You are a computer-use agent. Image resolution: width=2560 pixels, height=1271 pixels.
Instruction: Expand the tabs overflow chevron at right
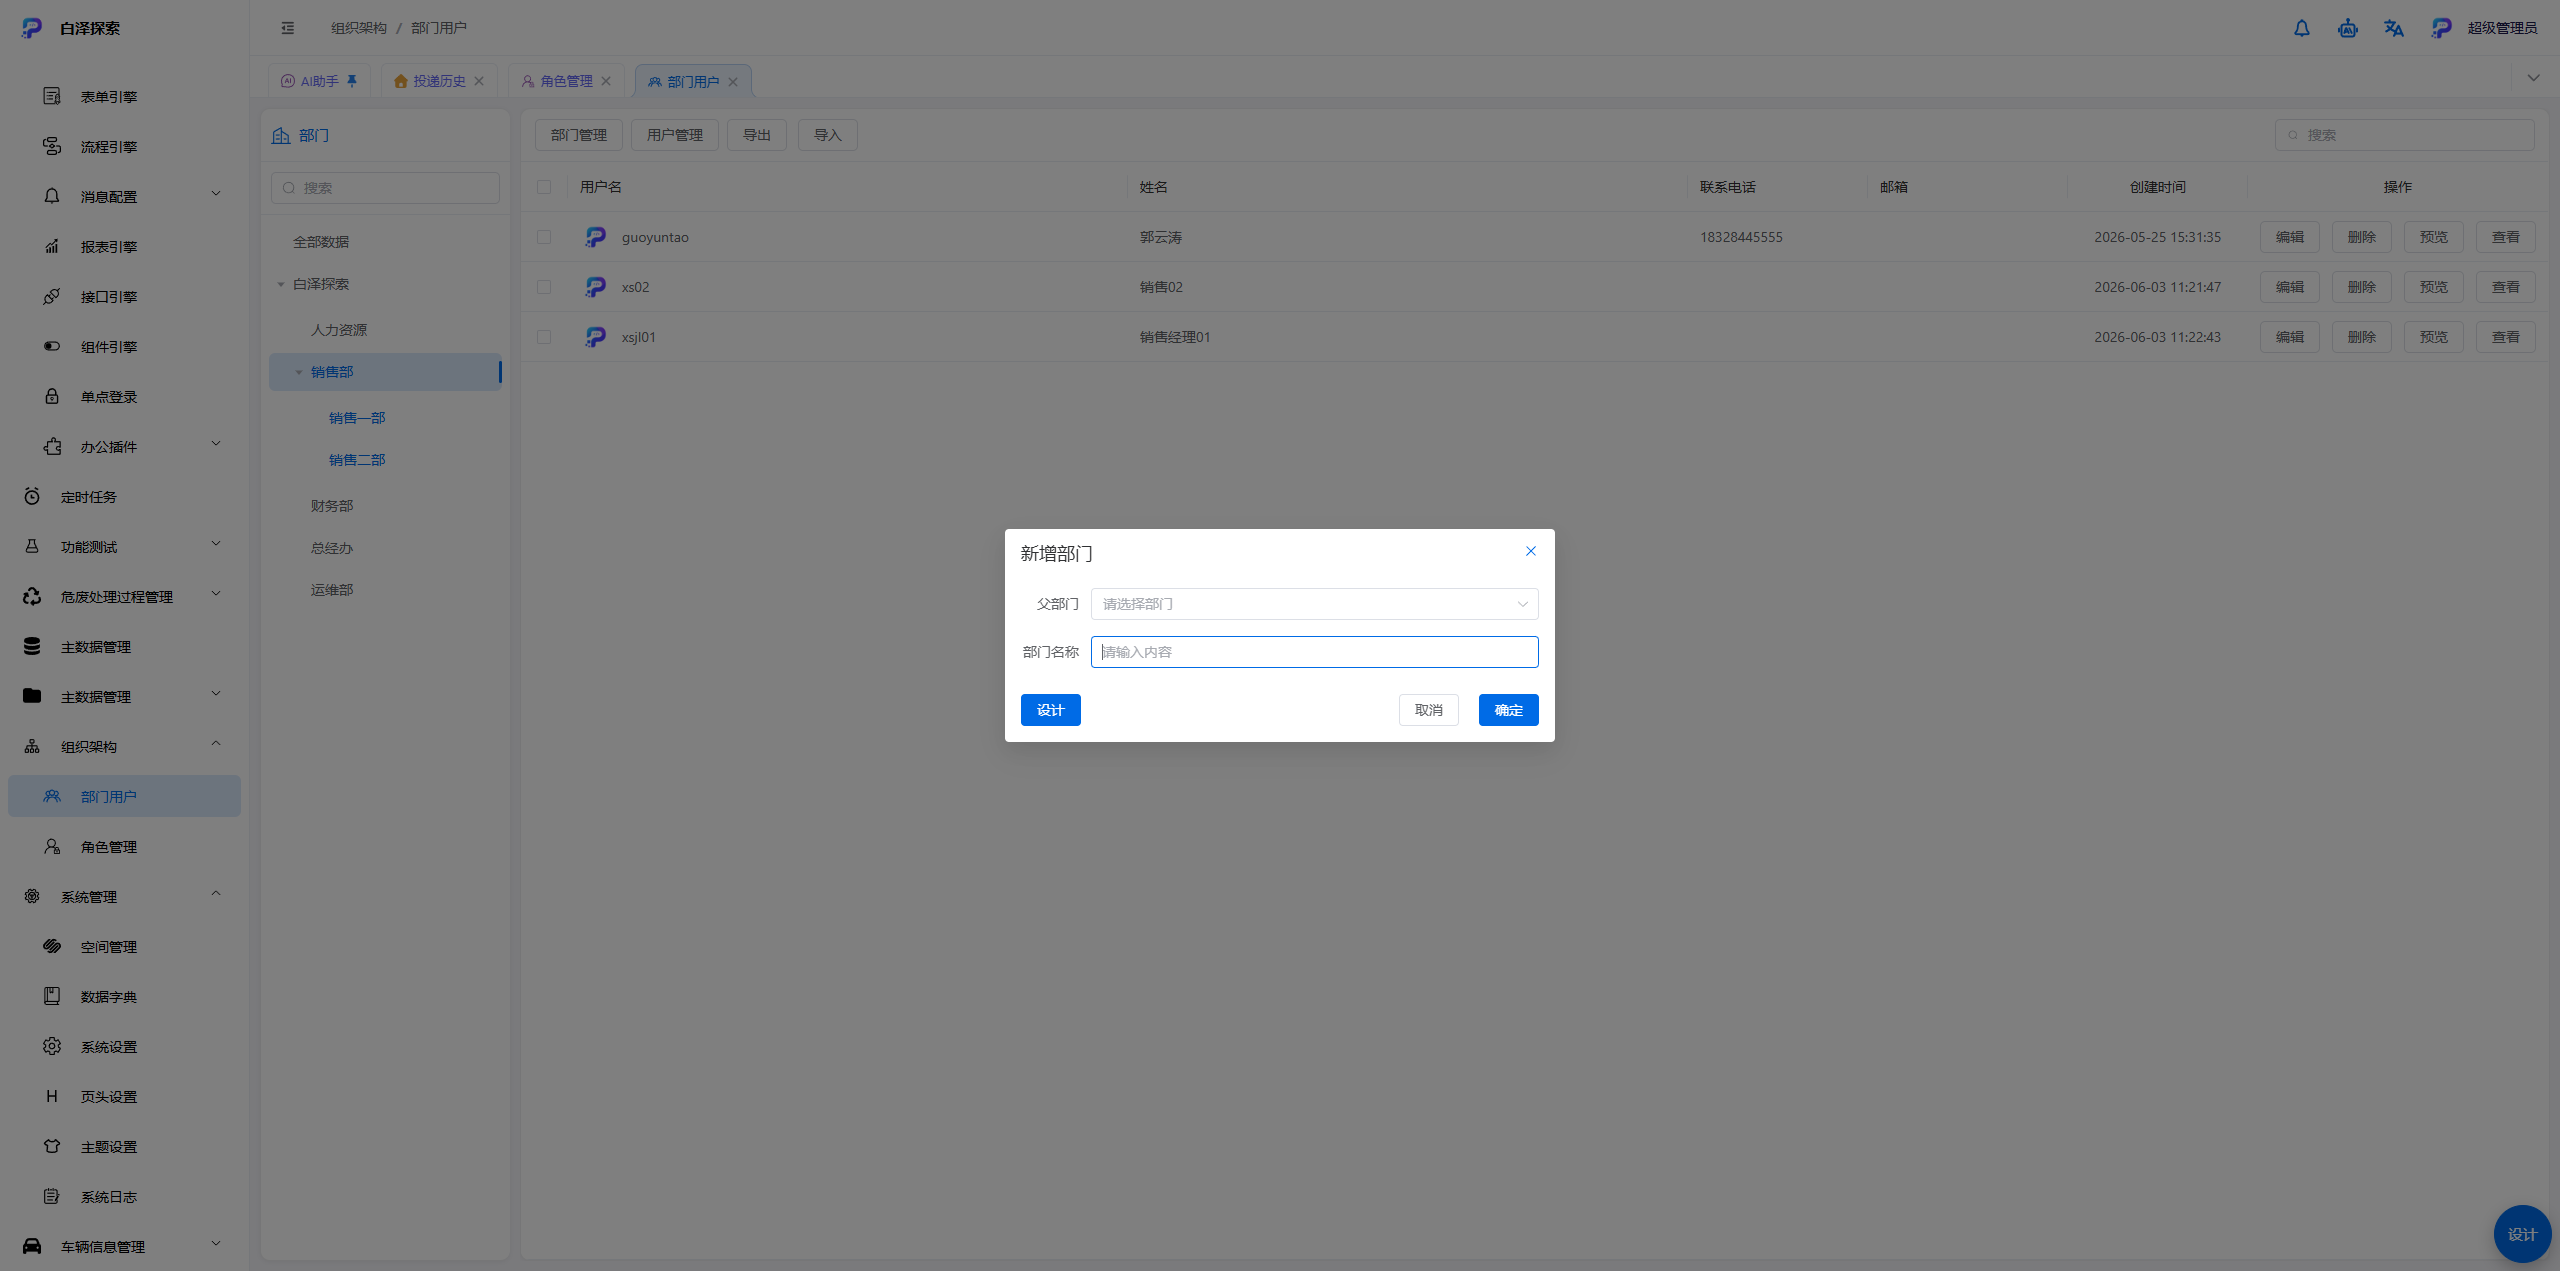coord(2533,78)
